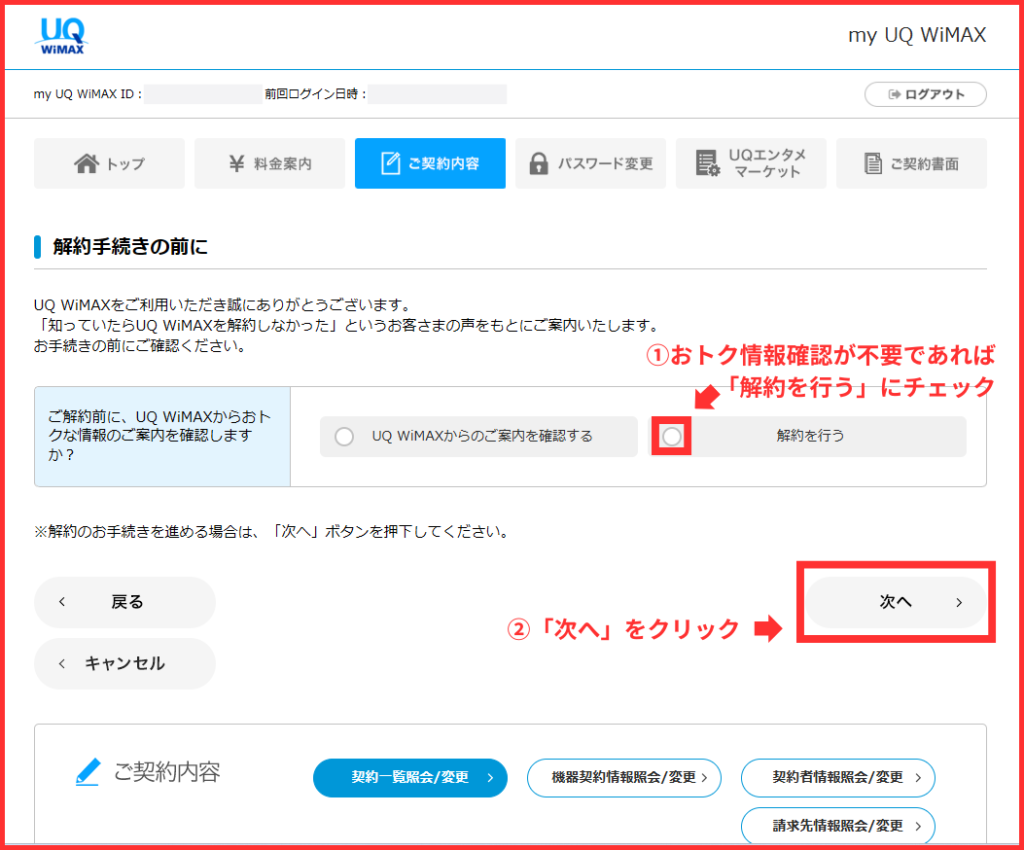Click the my UQ WiMAX header text
The height and width of the screenshot is (850, 1024).
click(x=917, y=35)
